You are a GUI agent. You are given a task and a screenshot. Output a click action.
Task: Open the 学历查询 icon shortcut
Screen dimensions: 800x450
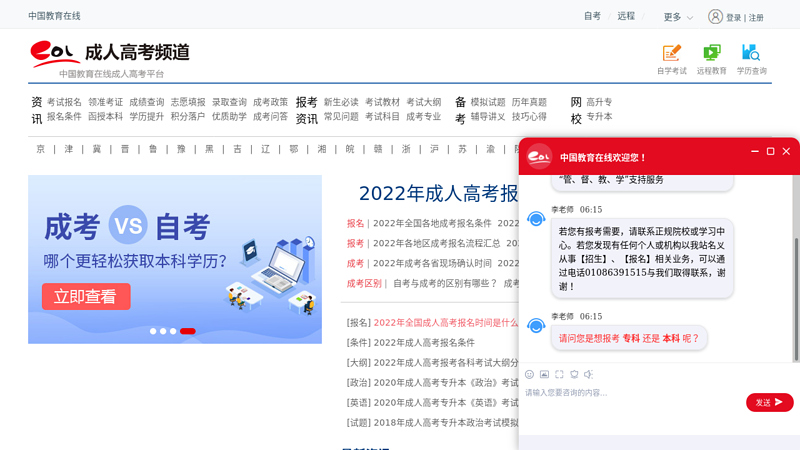752,60
